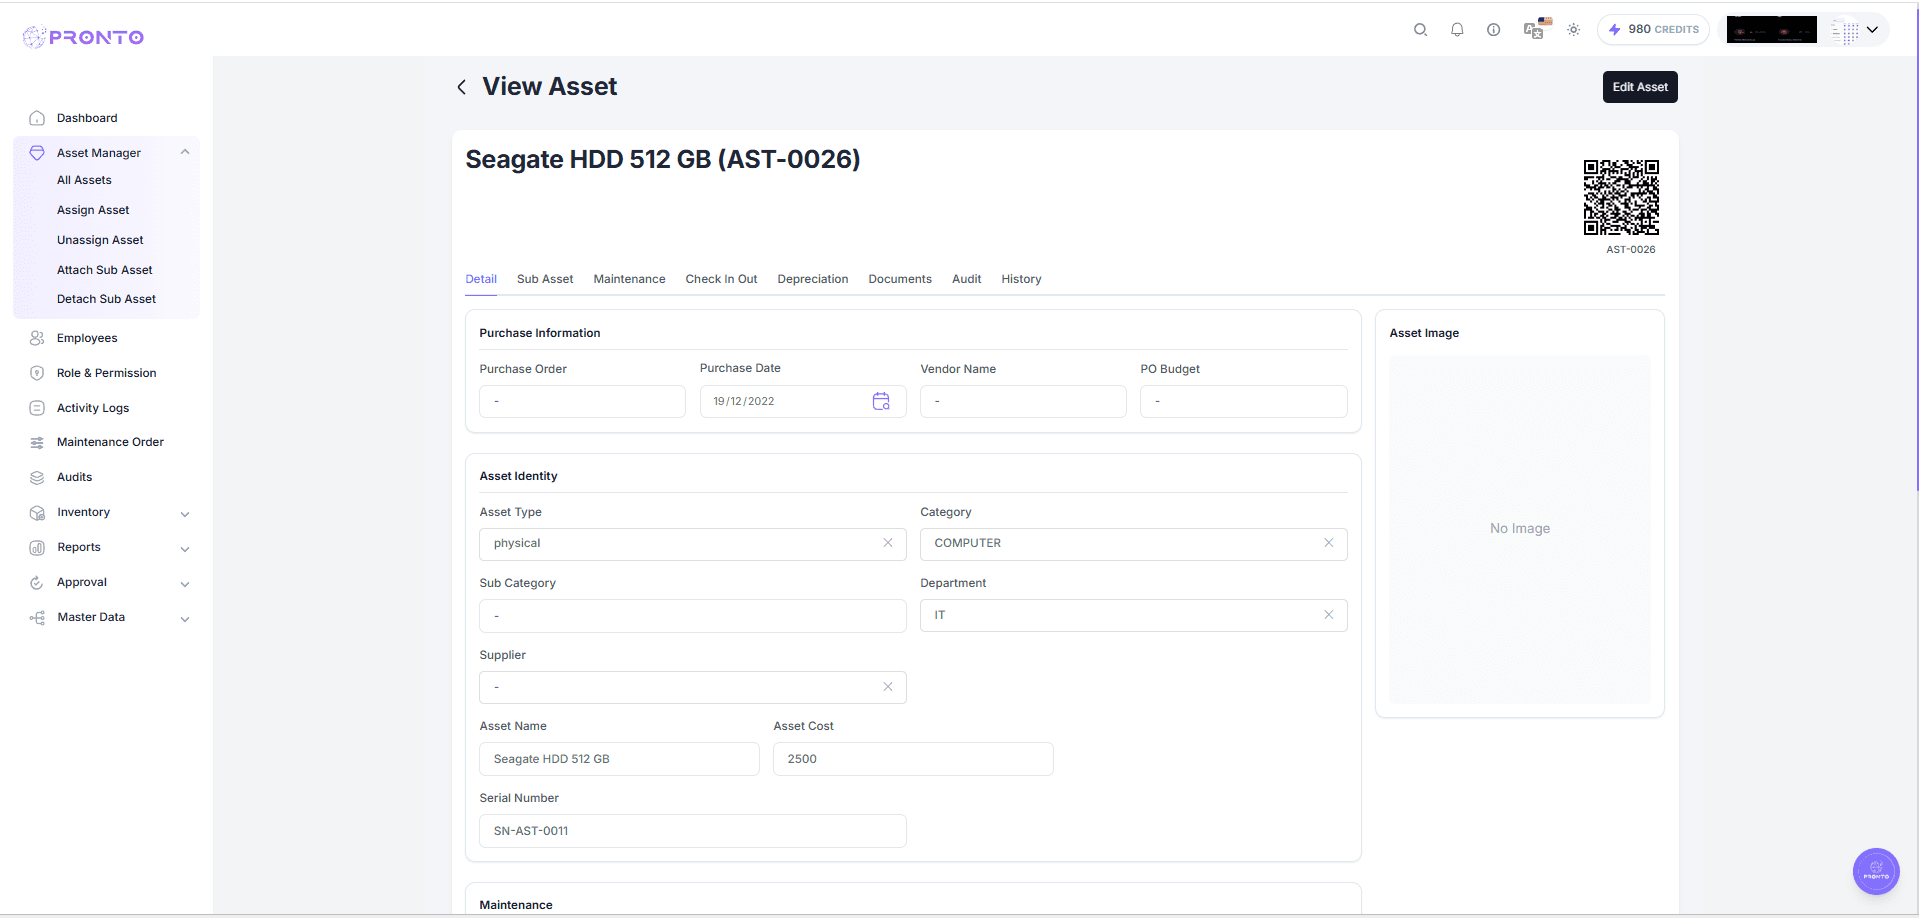Image resolution: width=1919 pixels, height=918 pixels.
Task: Click the Pronto logo
Action: point(83,36)
